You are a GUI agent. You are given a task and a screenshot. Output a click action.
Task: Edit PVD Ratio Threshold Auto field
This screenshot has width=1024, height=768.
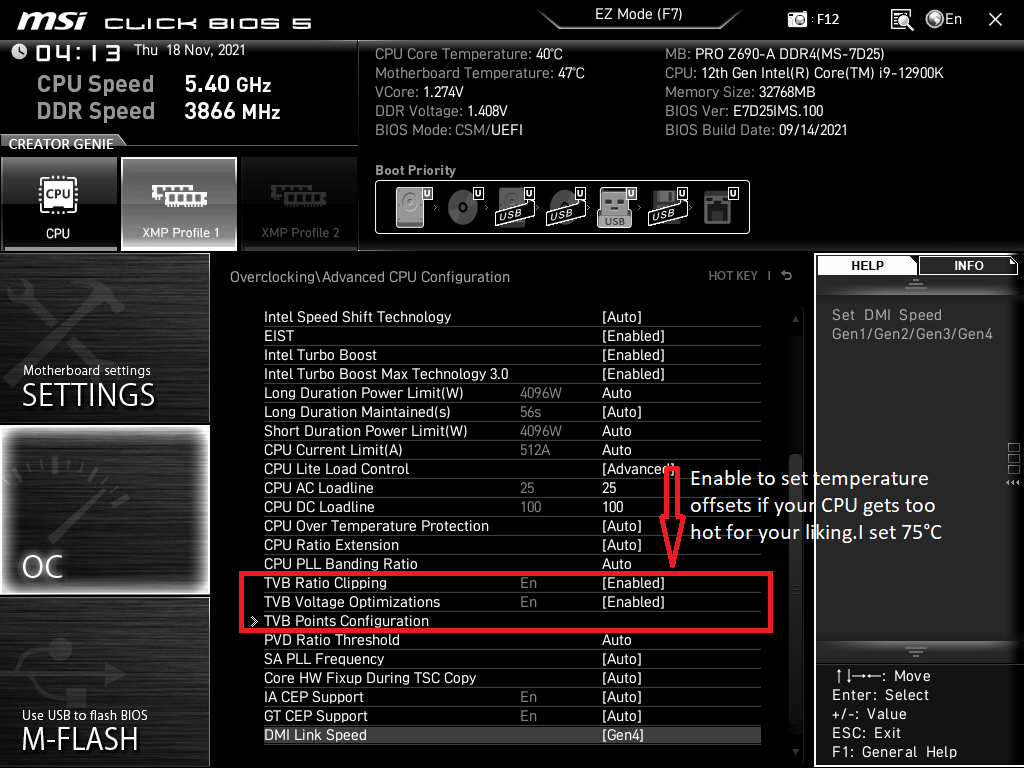tap(616, 639)
